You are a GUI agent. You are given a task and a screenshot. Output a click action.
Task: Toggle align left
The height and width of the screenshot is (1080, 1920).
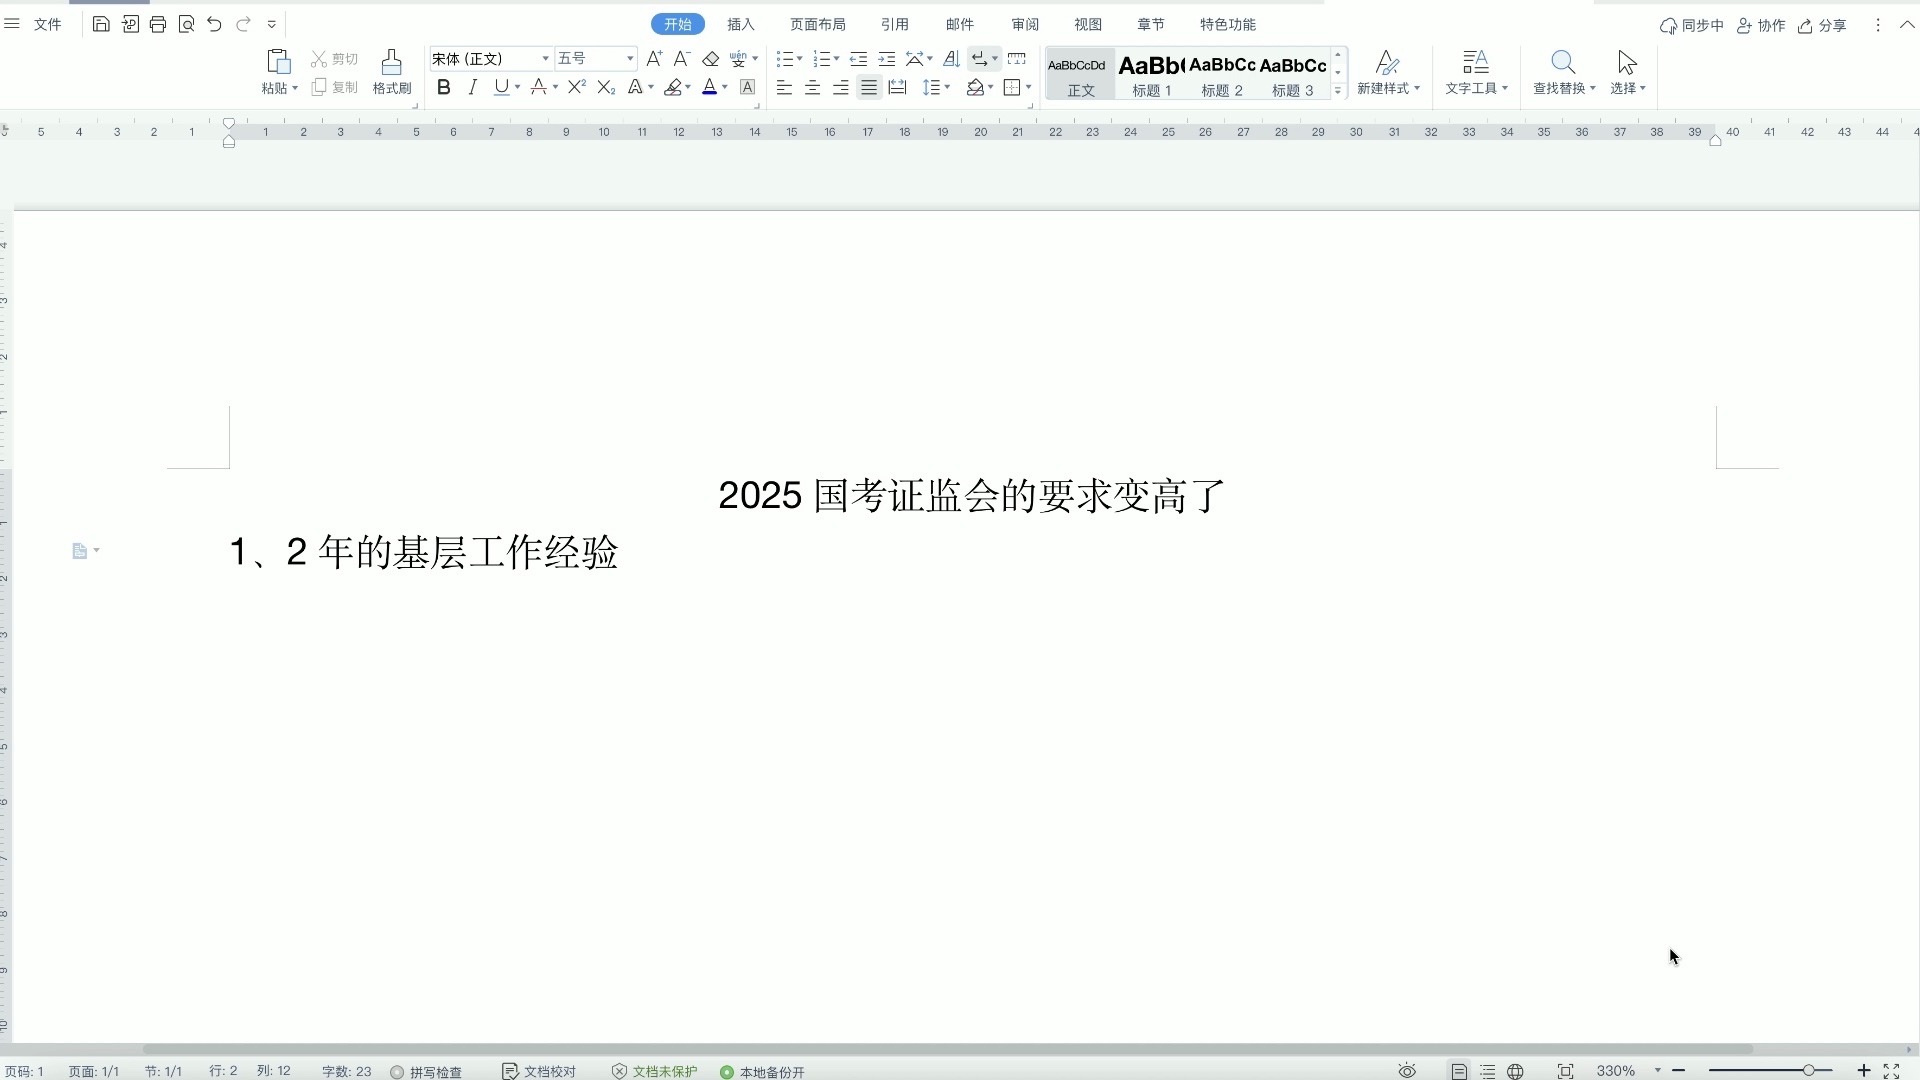(x=784, y=87)
